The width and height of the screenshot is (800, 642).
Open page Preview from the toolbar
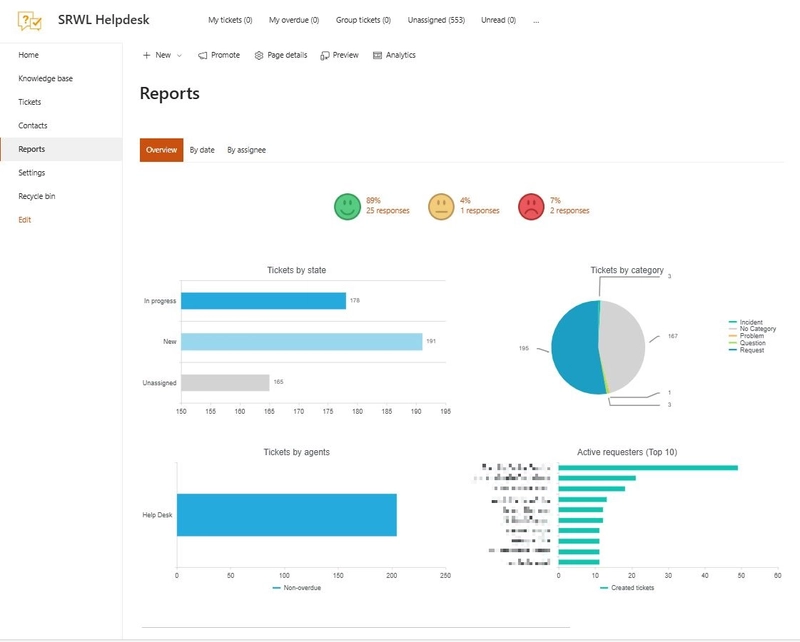pyautogui.click(x=340, y=55)
